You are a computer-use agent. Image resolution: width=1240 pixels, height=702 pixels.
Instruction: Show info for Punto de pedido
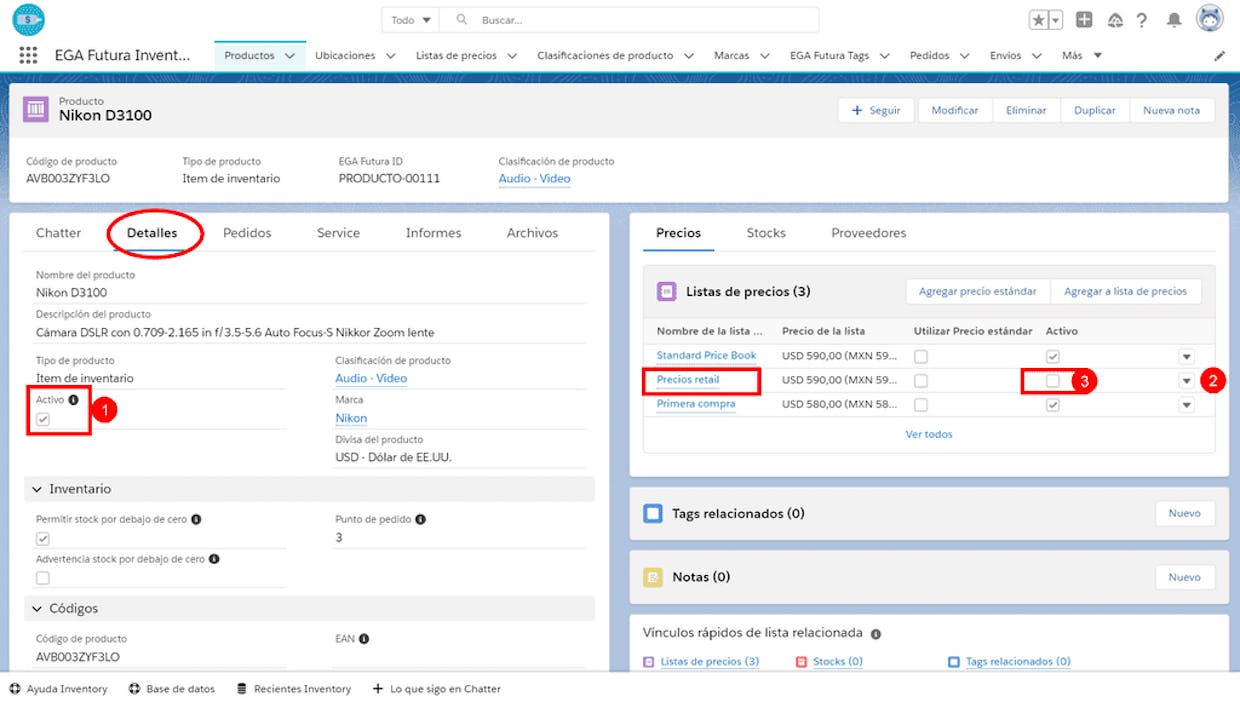(x=420, y=519)
